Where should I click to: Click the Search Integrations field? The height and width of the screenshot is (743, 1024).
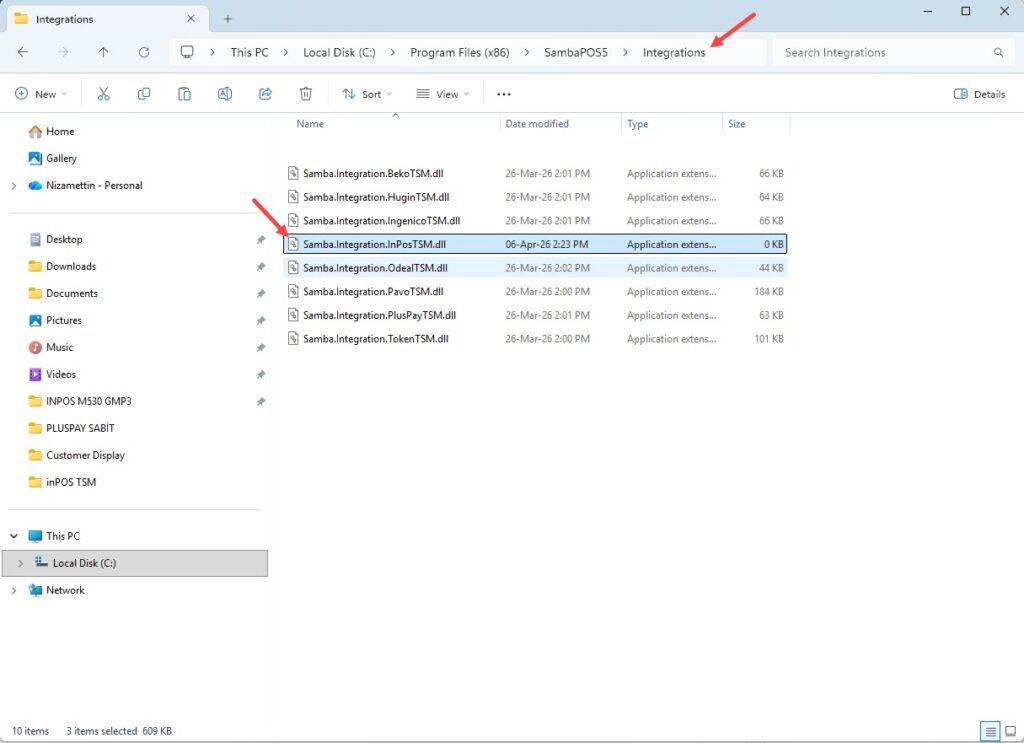pos(885,53)
